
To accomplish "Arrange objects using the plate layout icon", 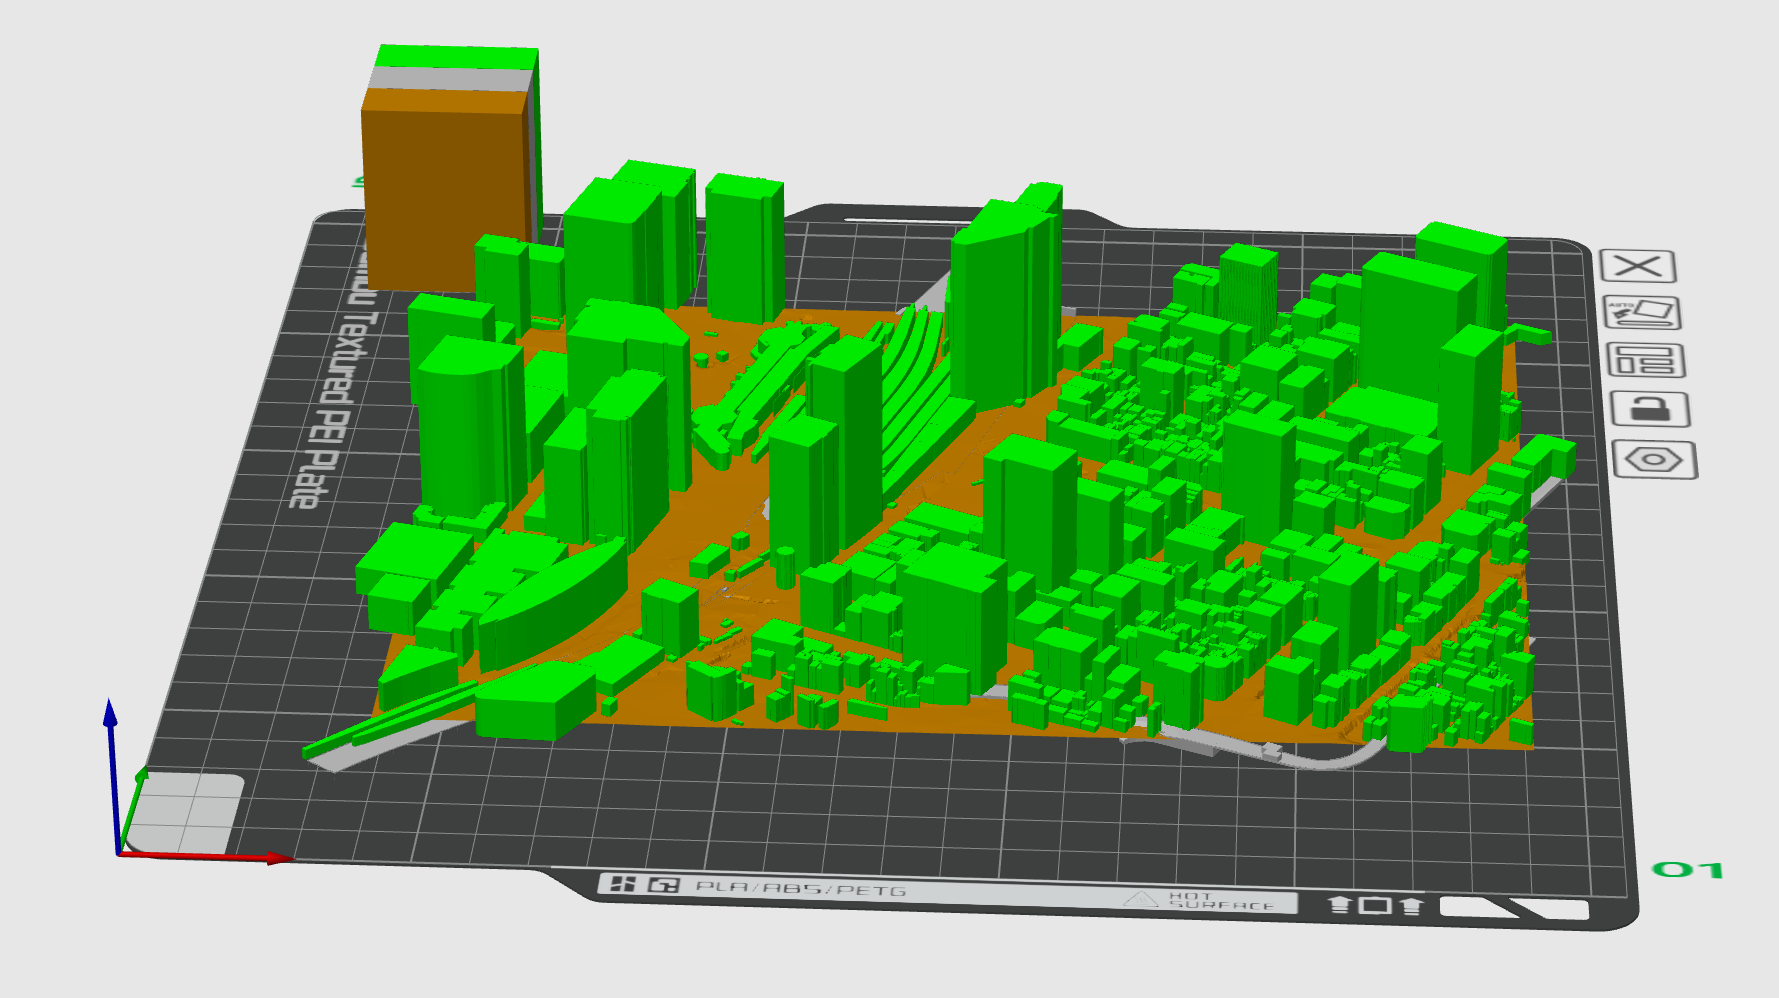I will [1645, 360].
